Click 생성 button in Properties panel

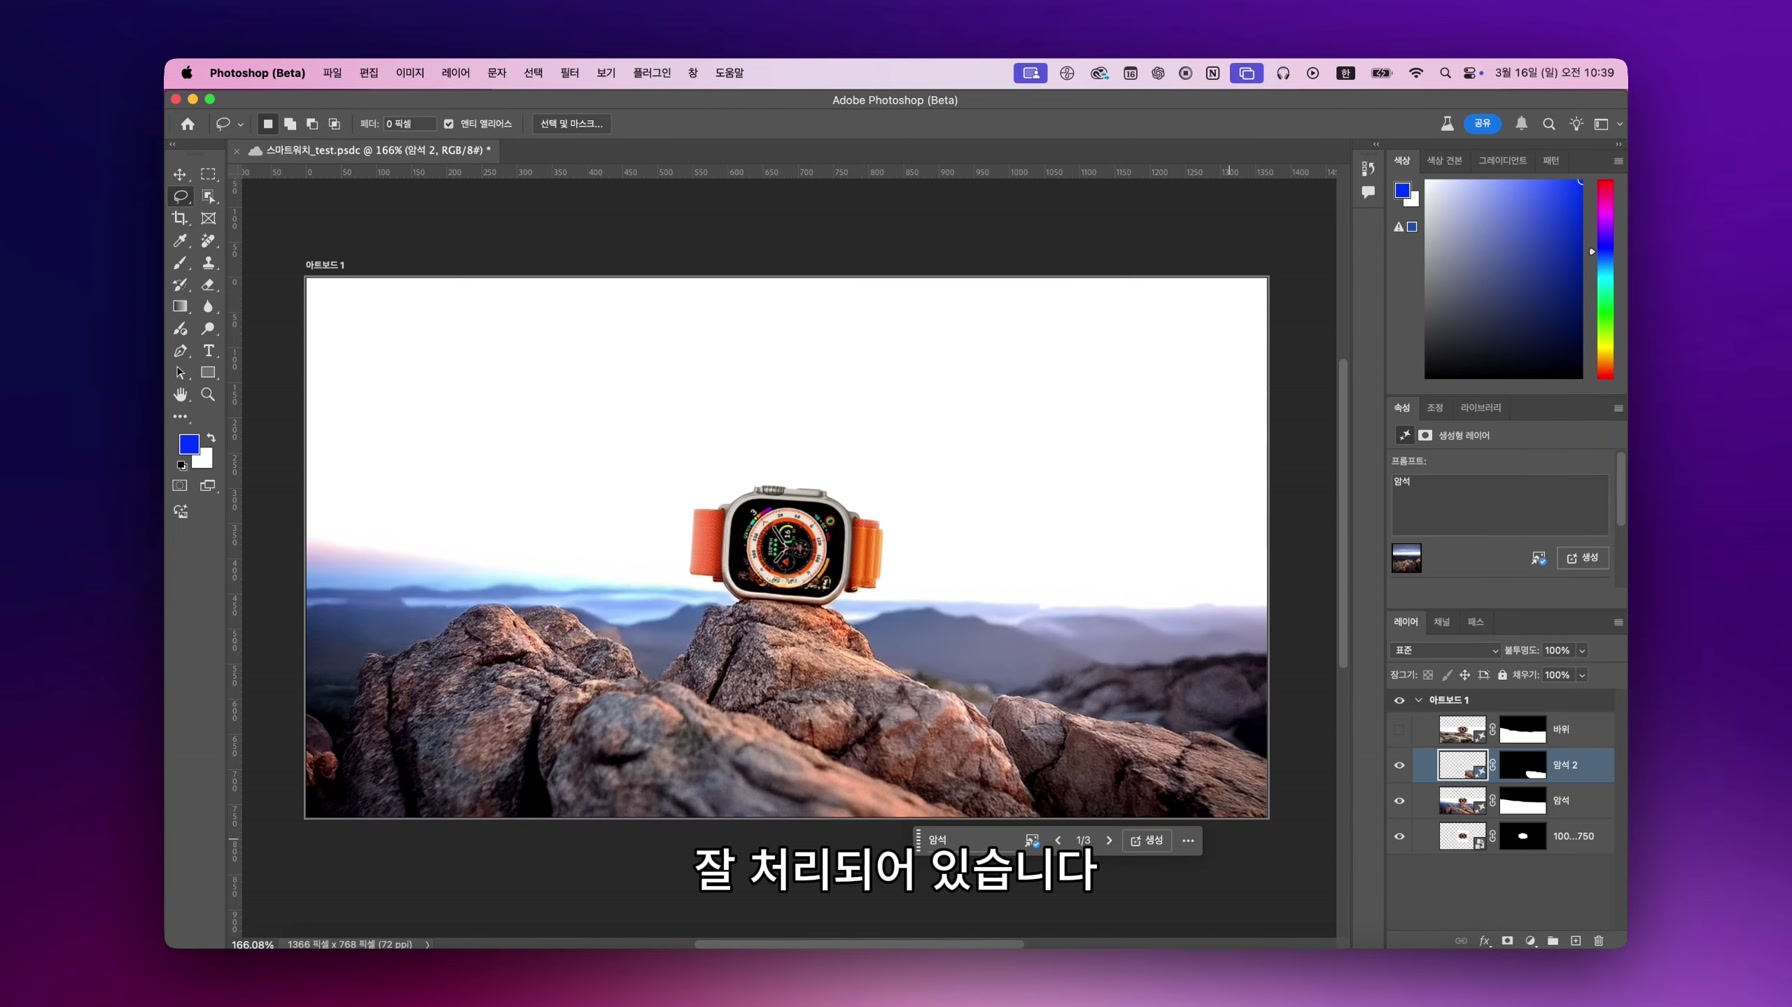point(1583,558)
